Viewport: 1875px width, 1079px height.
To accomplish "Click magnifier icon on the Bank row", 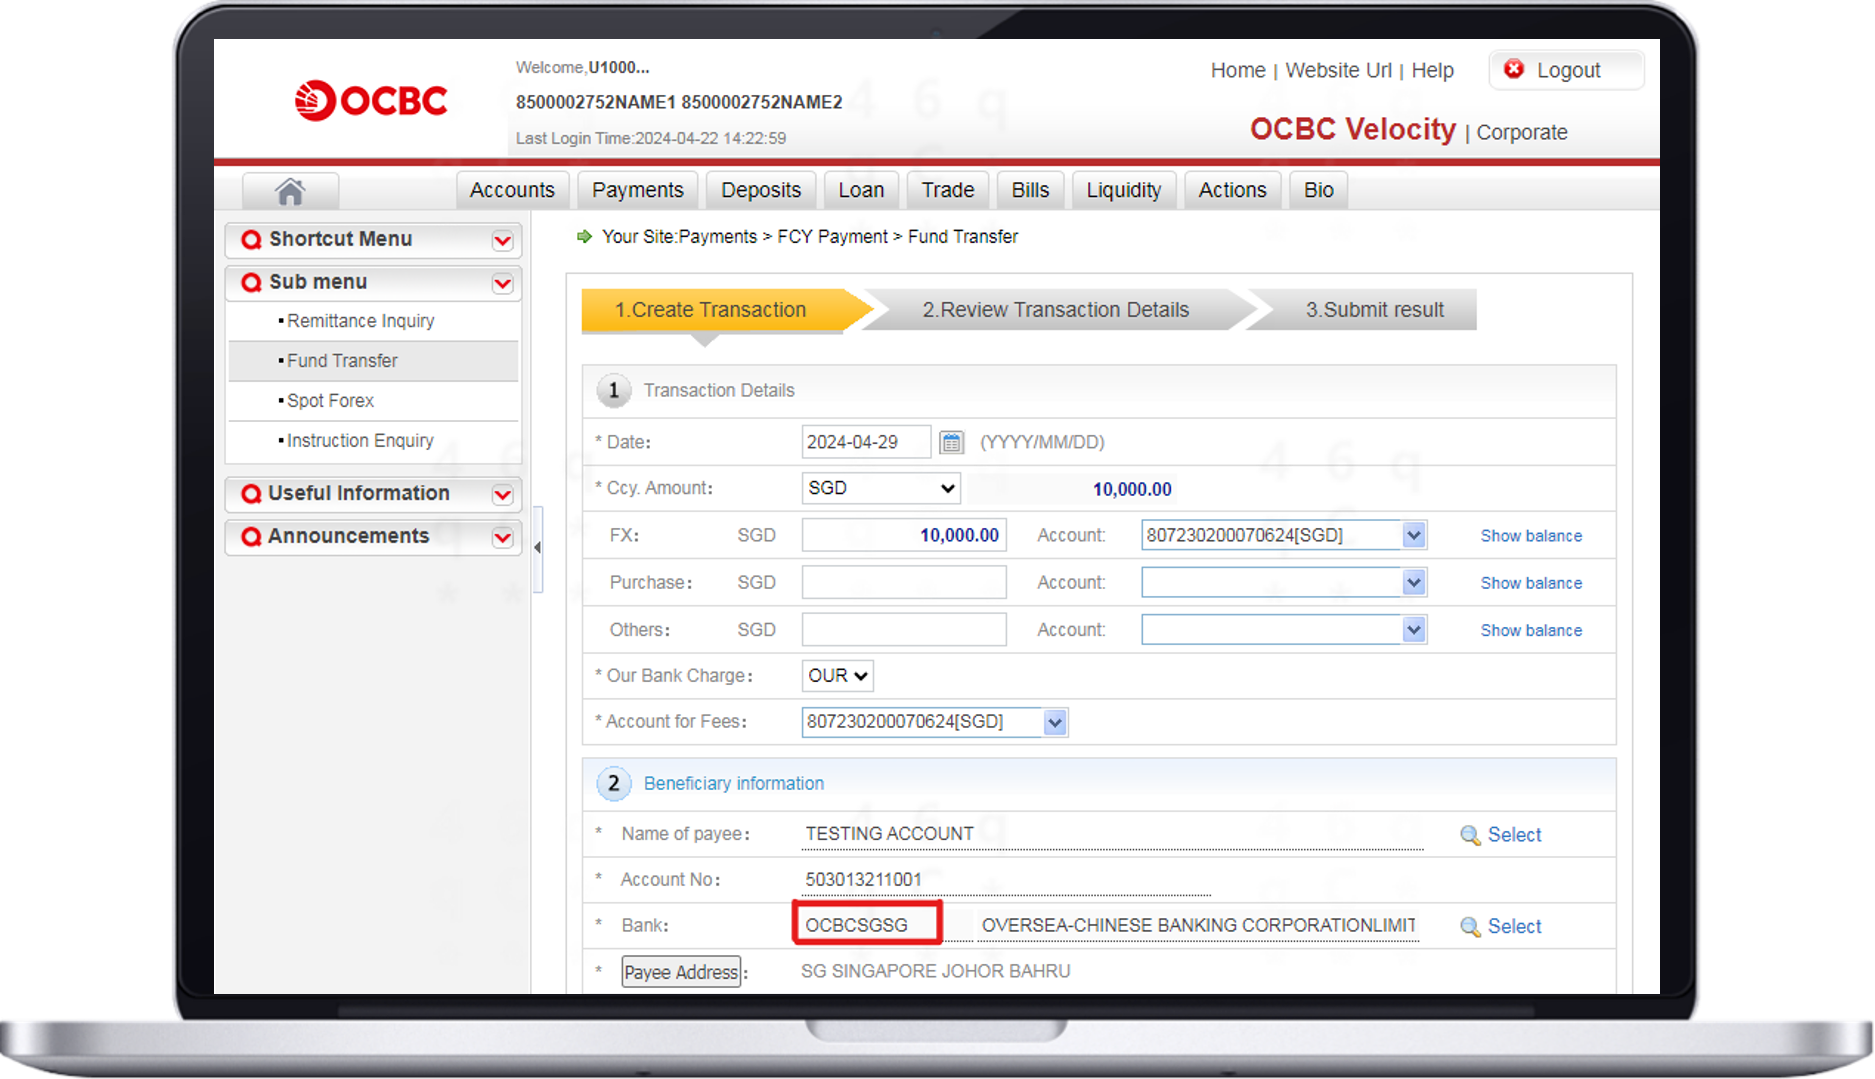I will (x=1470, y=927).
